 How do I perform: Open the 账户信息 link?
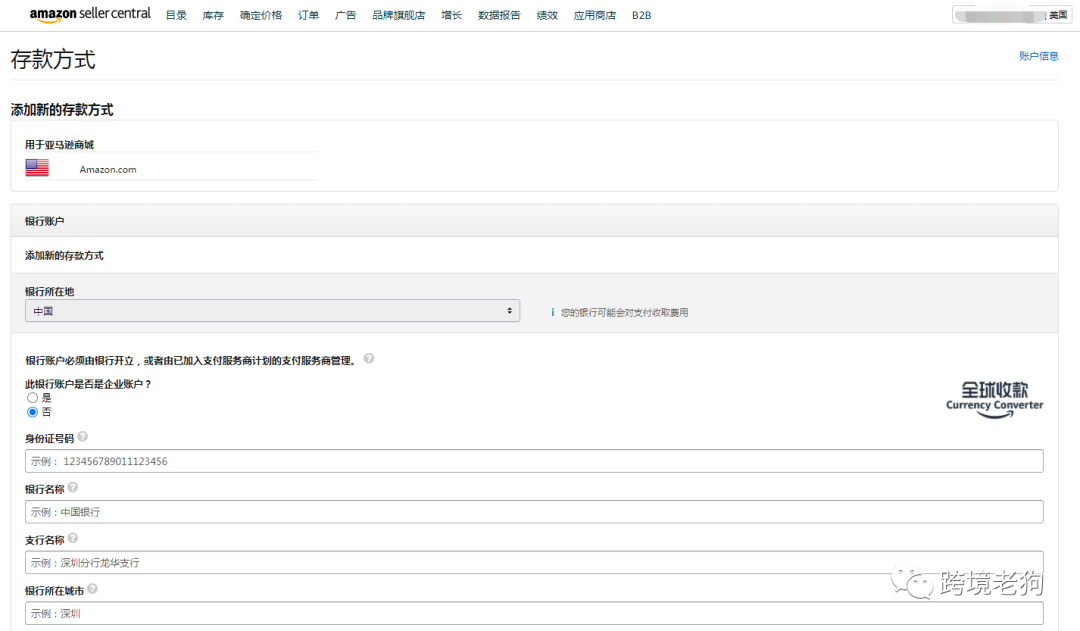tap(1039, 56)
